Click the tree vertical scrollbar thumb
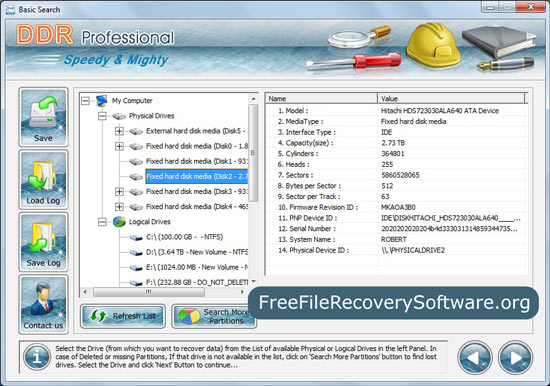The image size is (550, 386). (253, 153)
